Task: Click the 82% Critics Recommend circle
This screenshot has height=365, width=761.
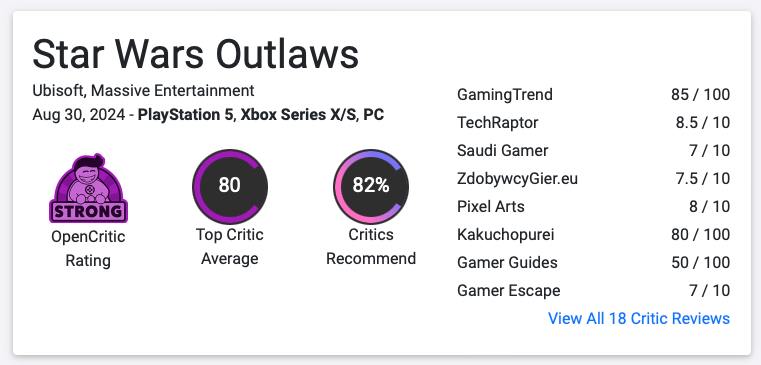Action: 371,186
